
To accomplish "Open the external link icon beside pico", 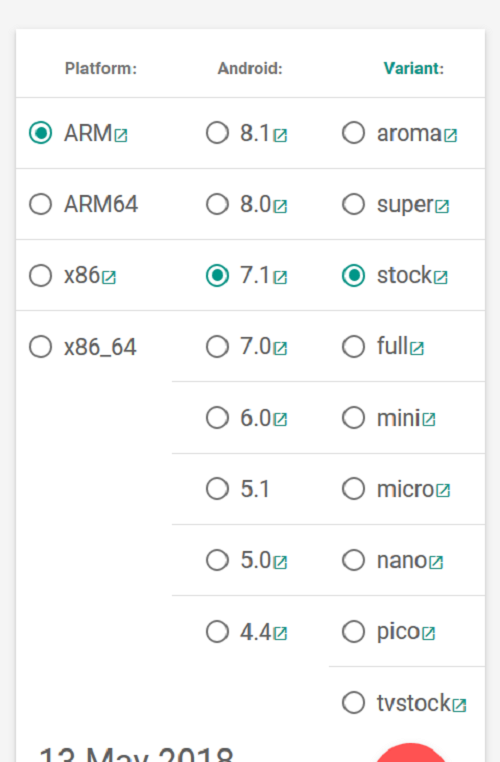I will click(x=429, y=633).
